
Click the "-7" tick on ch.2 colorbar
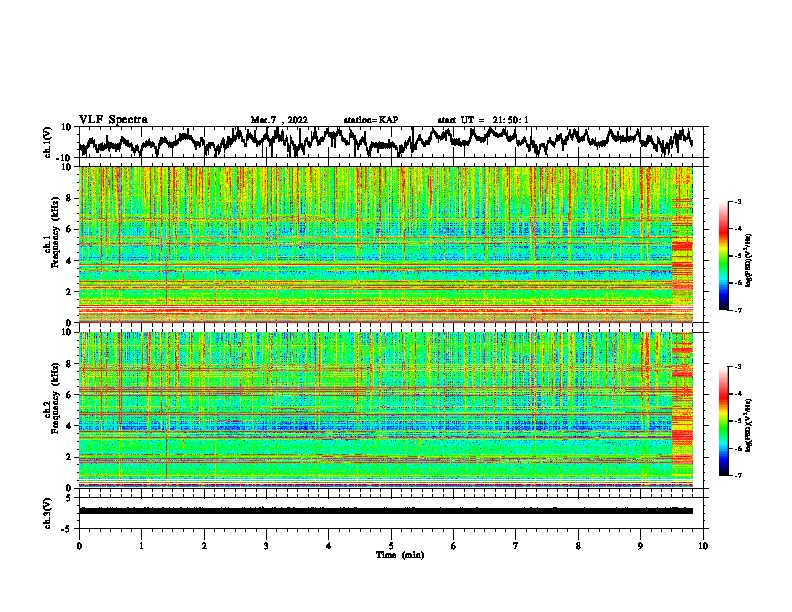click(x=737, y=475)
